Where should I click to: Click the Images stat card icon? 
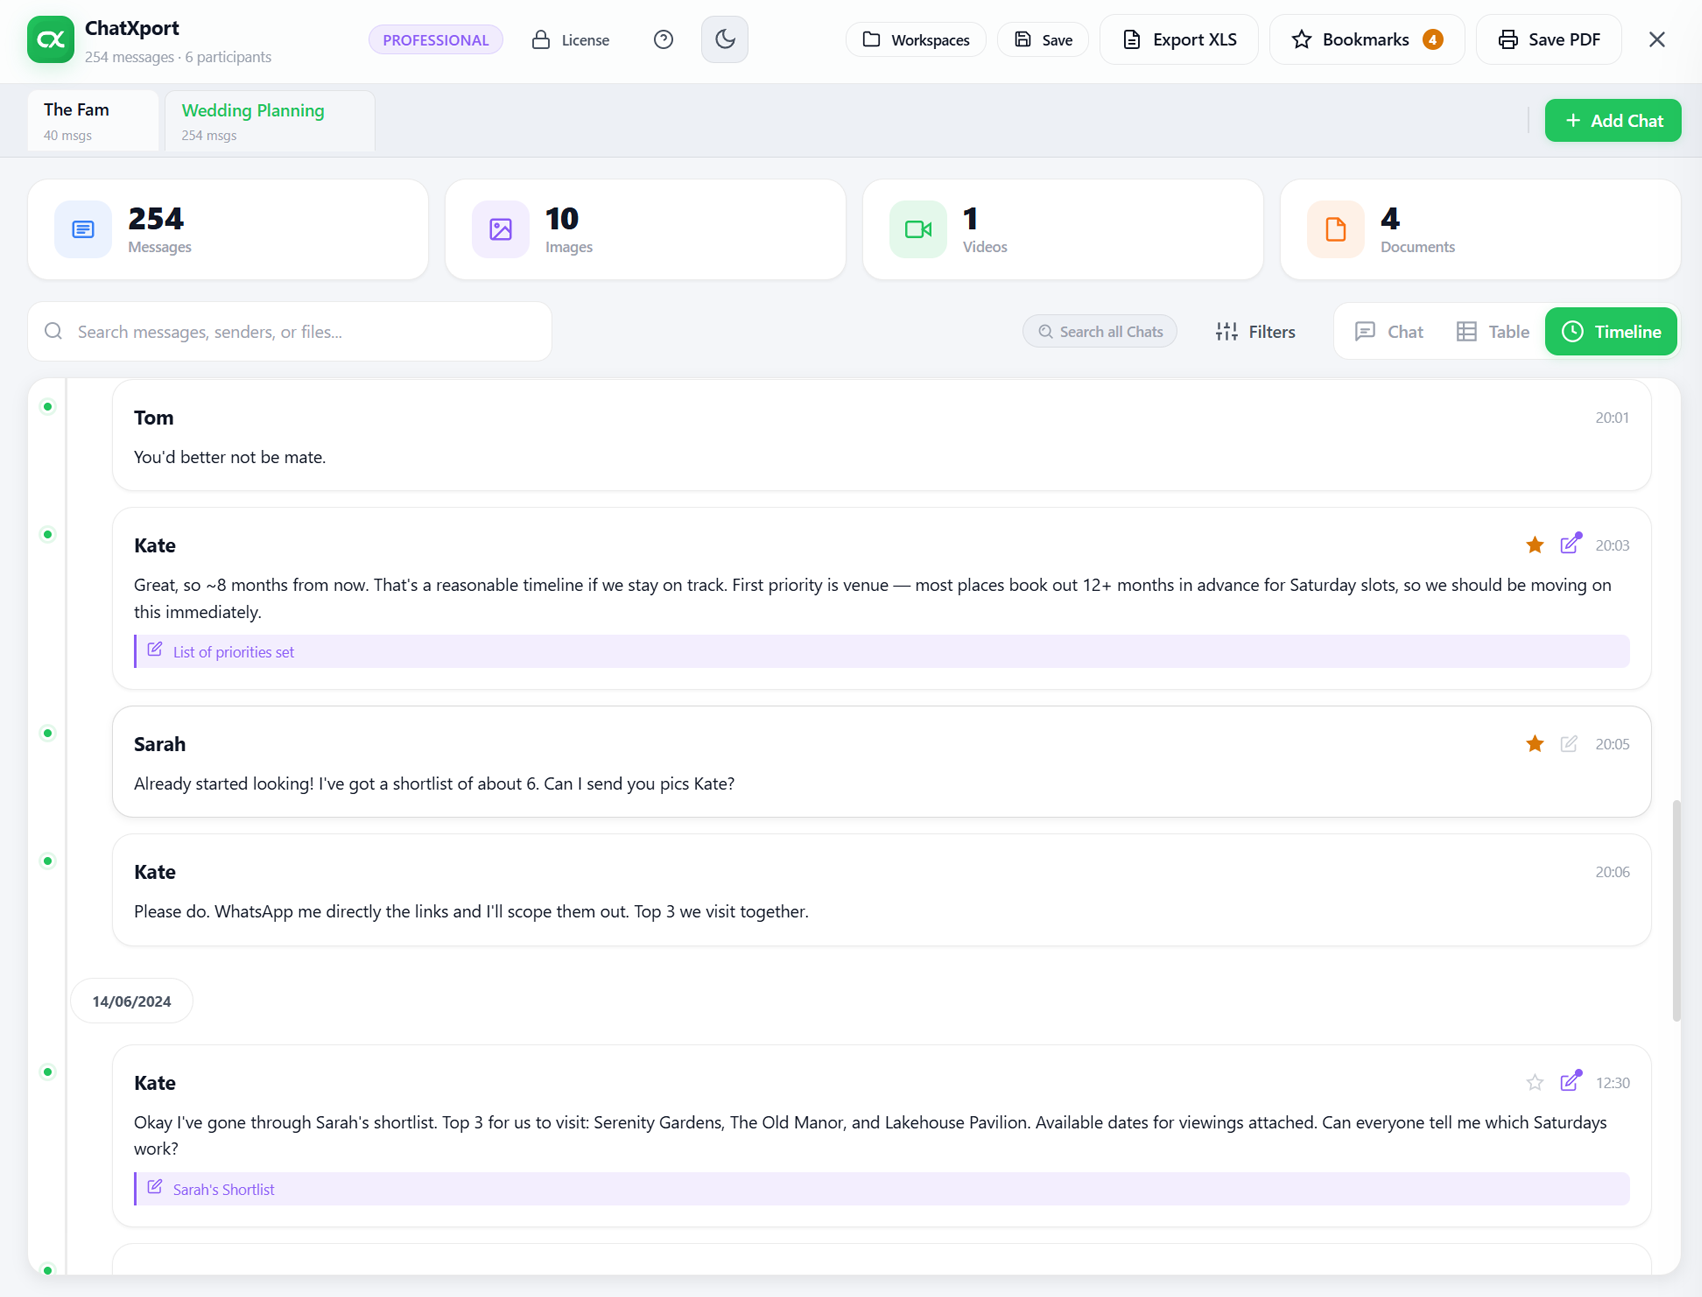pos(501,230)
